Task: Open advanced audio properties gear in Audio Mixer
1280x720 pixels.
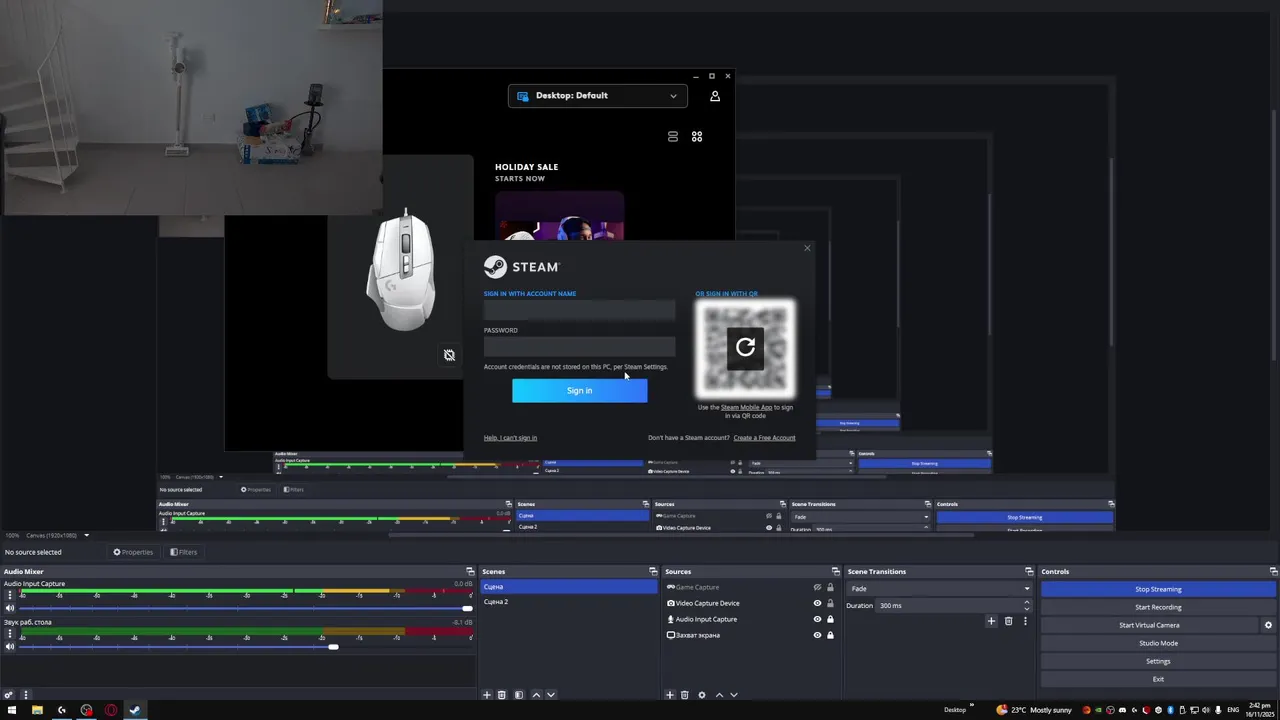Action: (9, 695)
